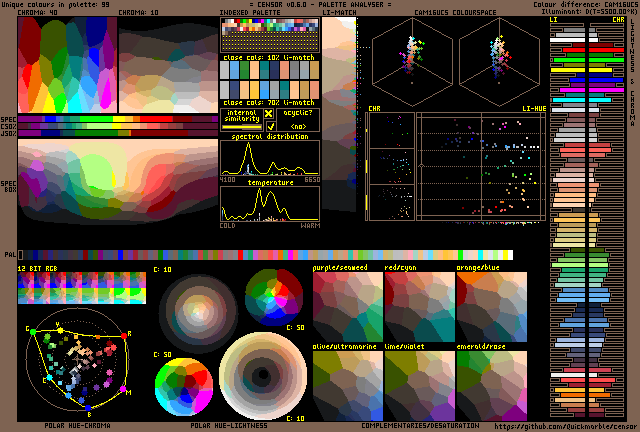Click the first swatch in PAL strip
This screenshot has height=432, width=640.
tap(22, 256)
